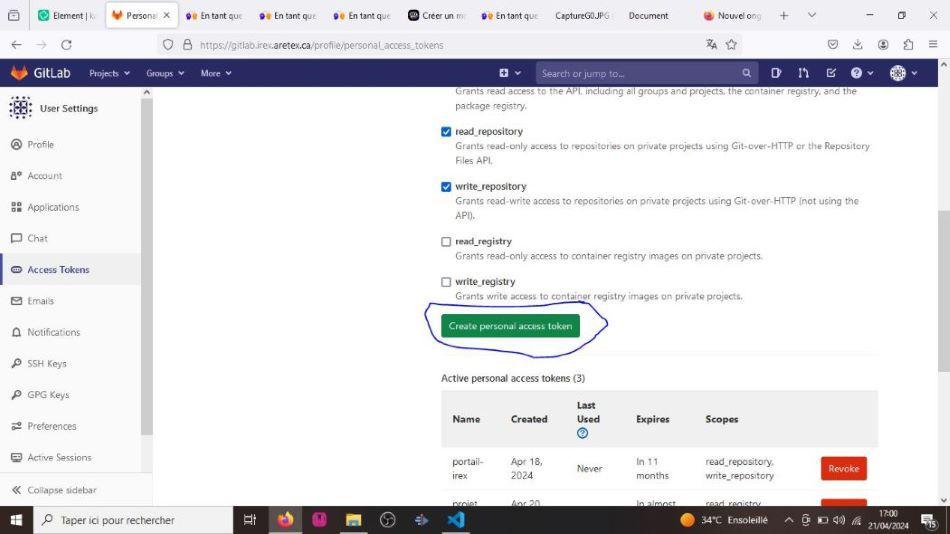Open the dropdown chevron beside the plus icon

point(517,73)
